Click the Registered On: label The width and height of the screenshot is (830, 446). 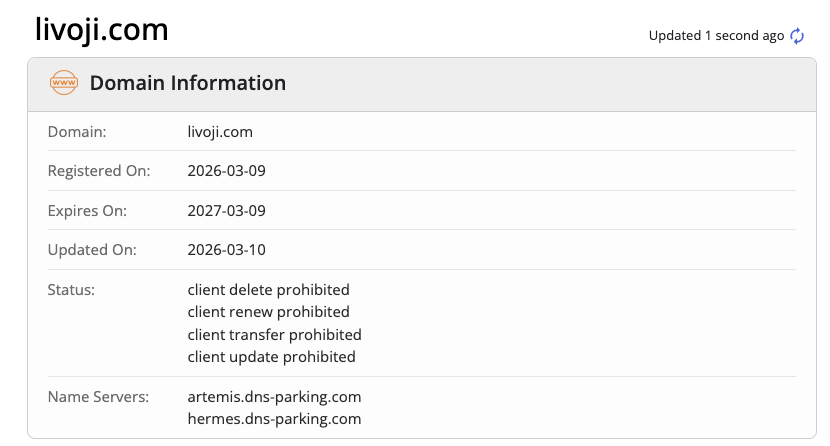[x=99, y=171]
